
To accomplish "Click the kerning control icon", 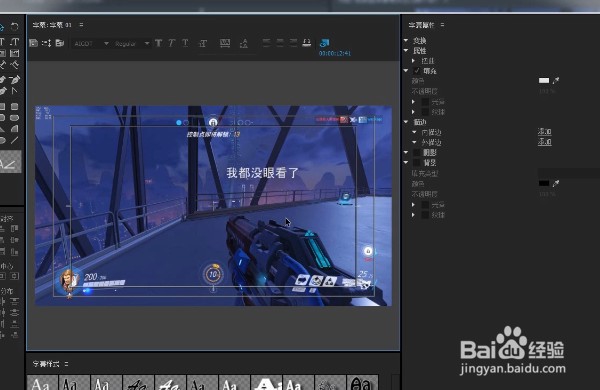I will 225,43.
